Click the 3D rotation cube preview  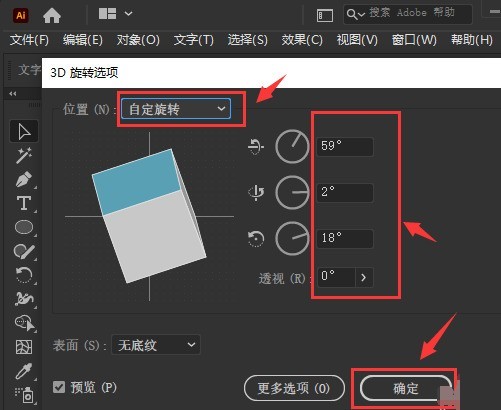(149, 216)
